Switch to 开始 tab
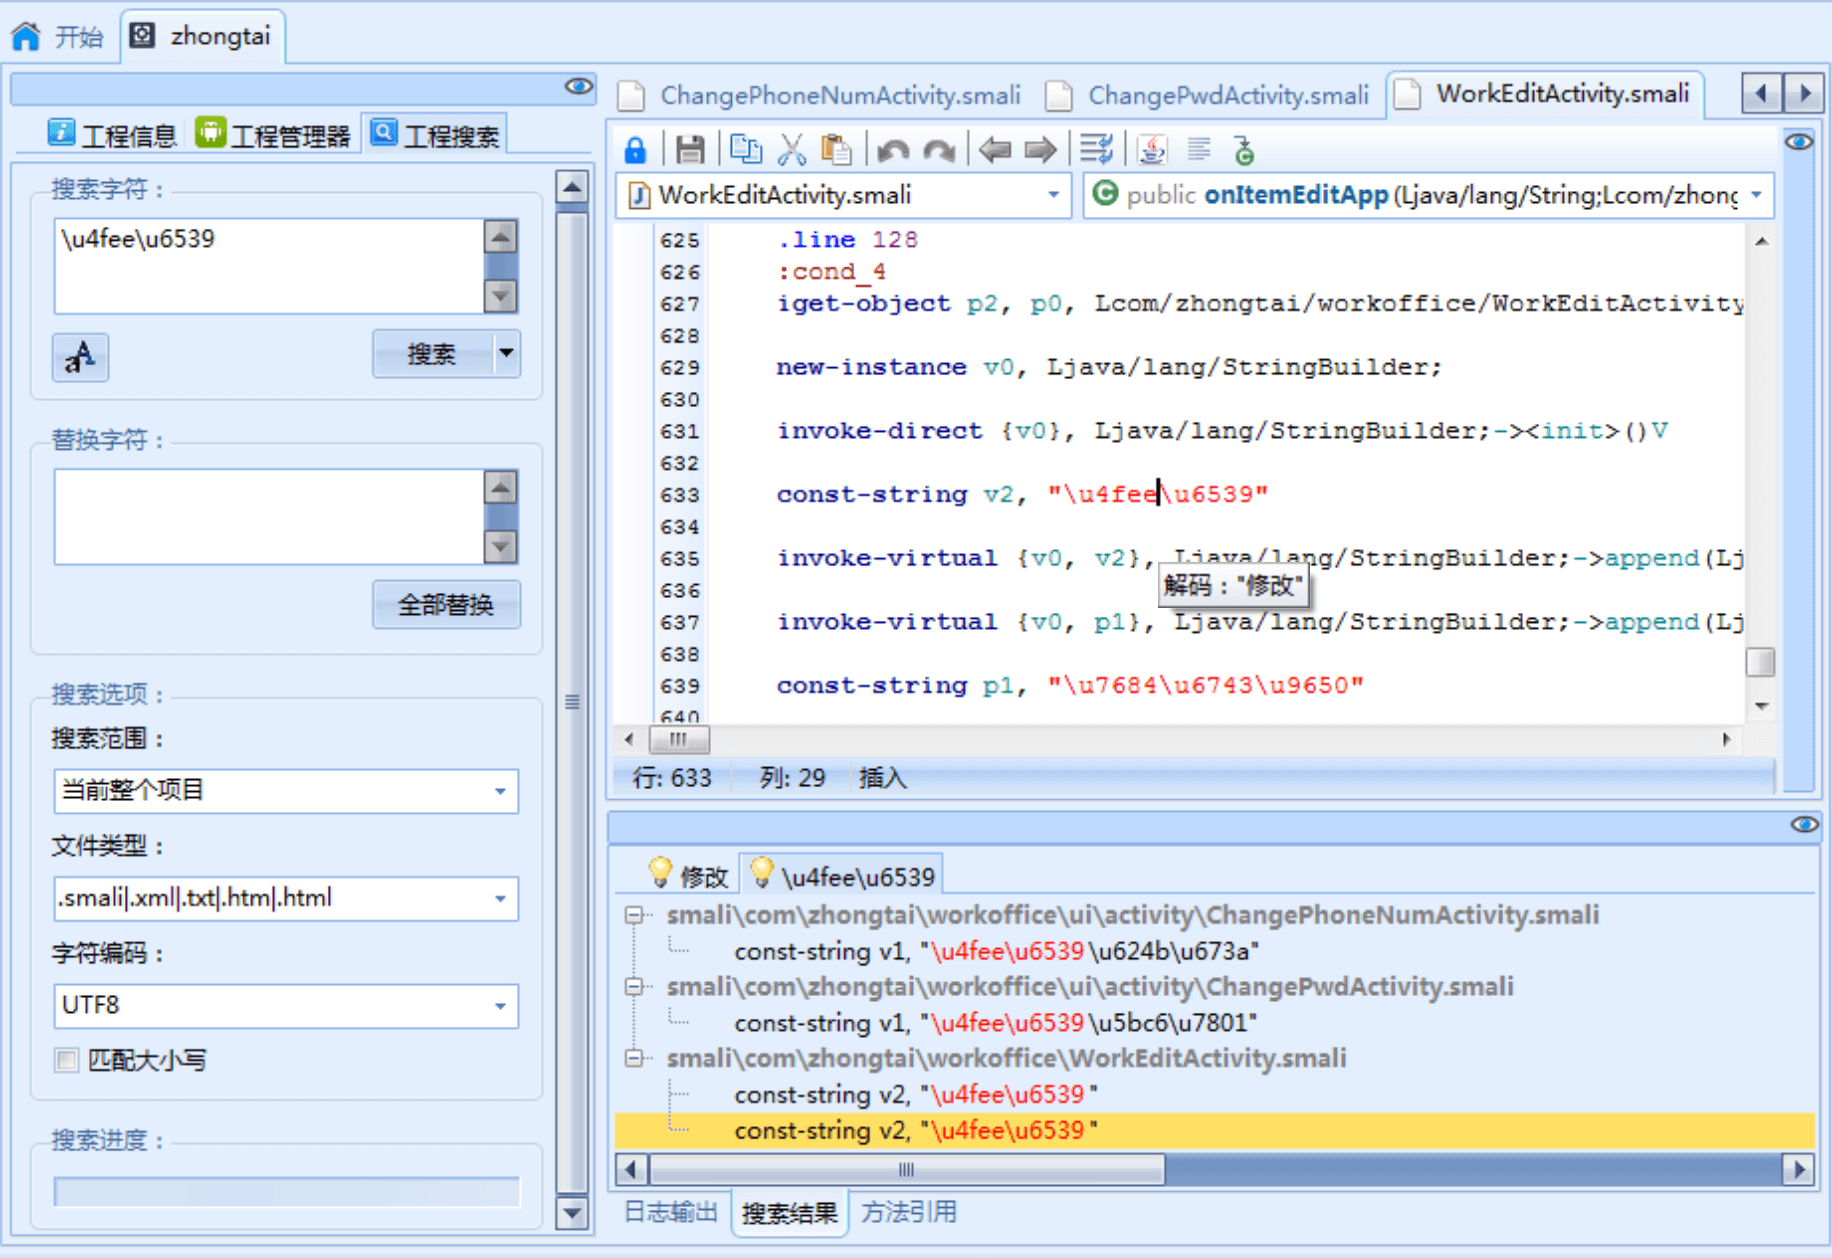Screen dimensions: 1832x1258 (x=58, y=37)
